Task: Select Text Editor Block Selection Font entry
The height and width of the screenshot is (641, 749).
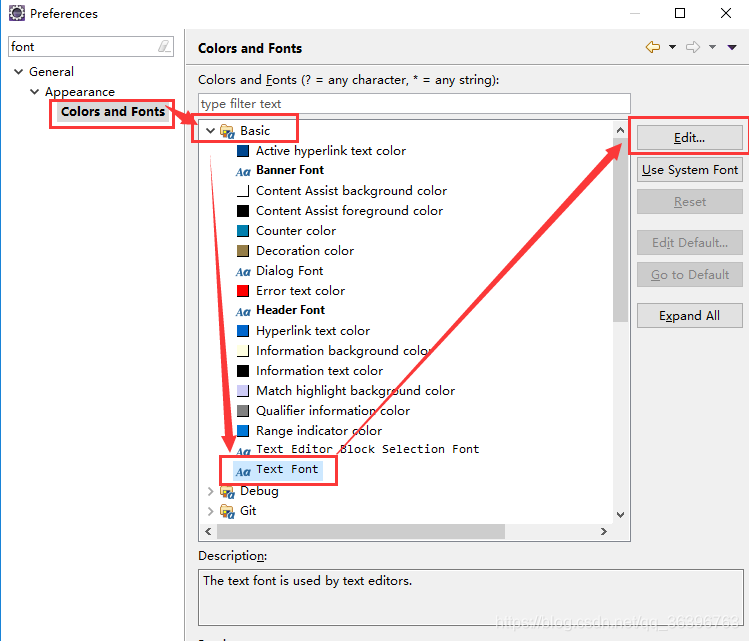Action: [367, 449]
